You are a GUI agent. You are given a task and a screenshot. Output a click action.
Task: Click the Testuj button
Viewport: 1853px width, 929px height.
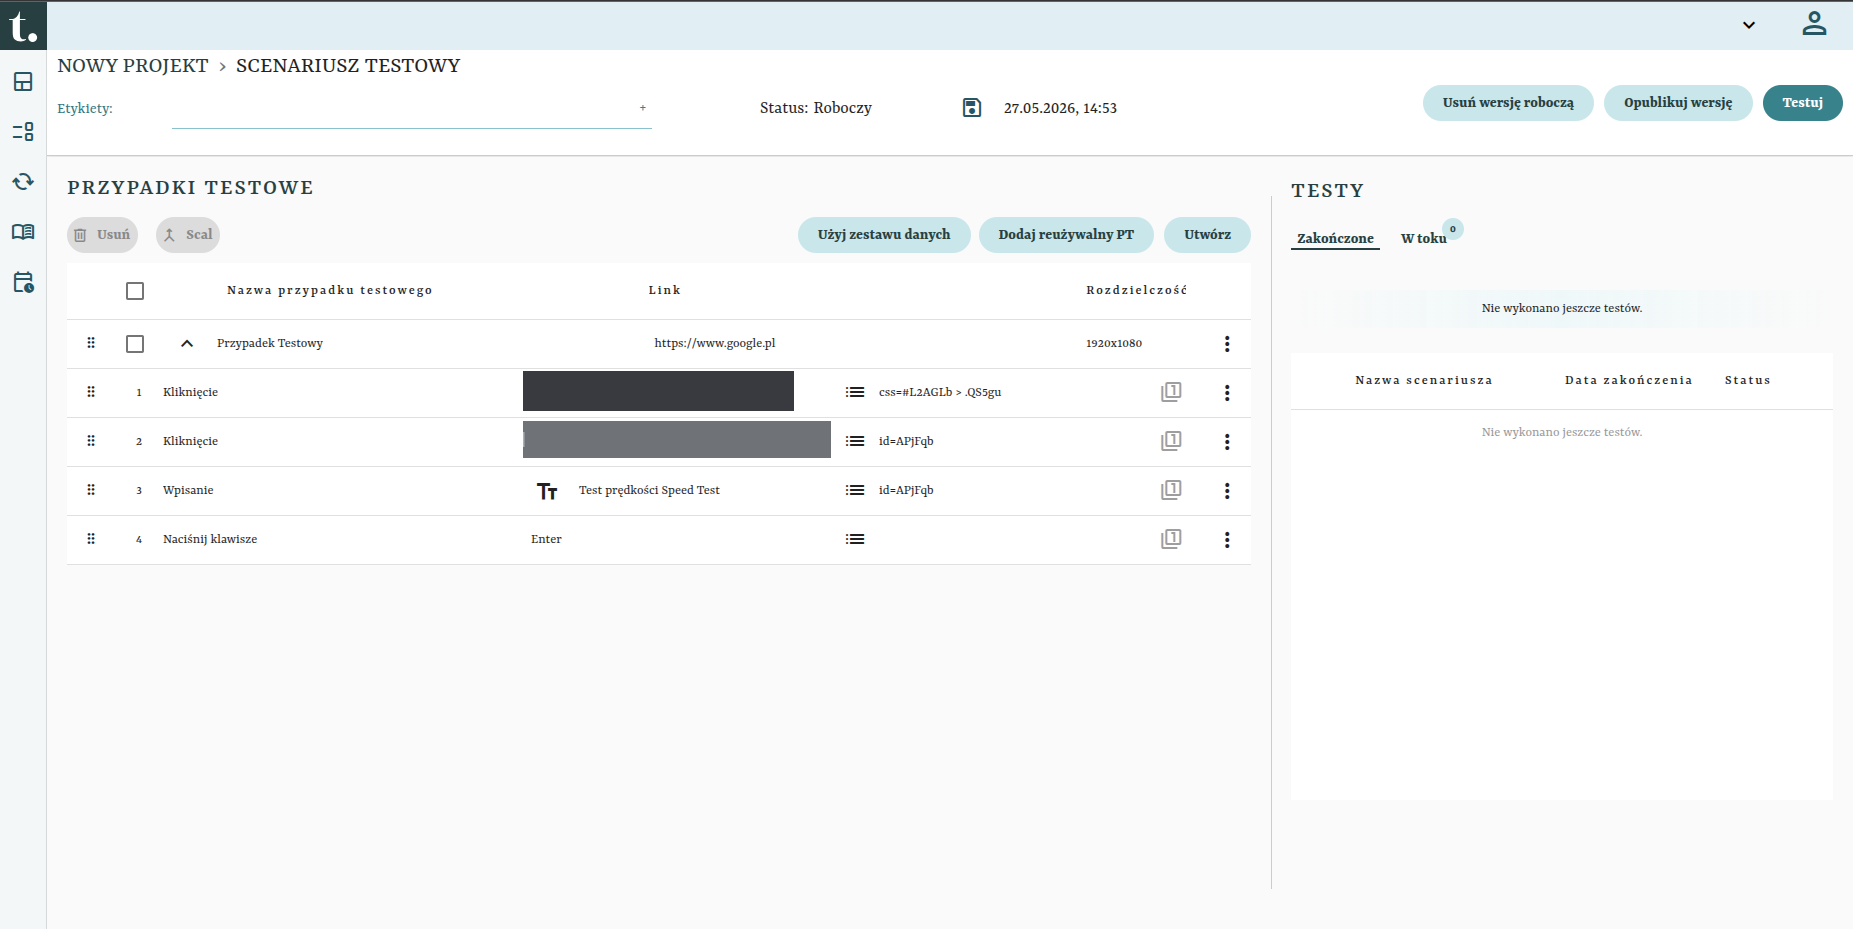(1802, 103)
